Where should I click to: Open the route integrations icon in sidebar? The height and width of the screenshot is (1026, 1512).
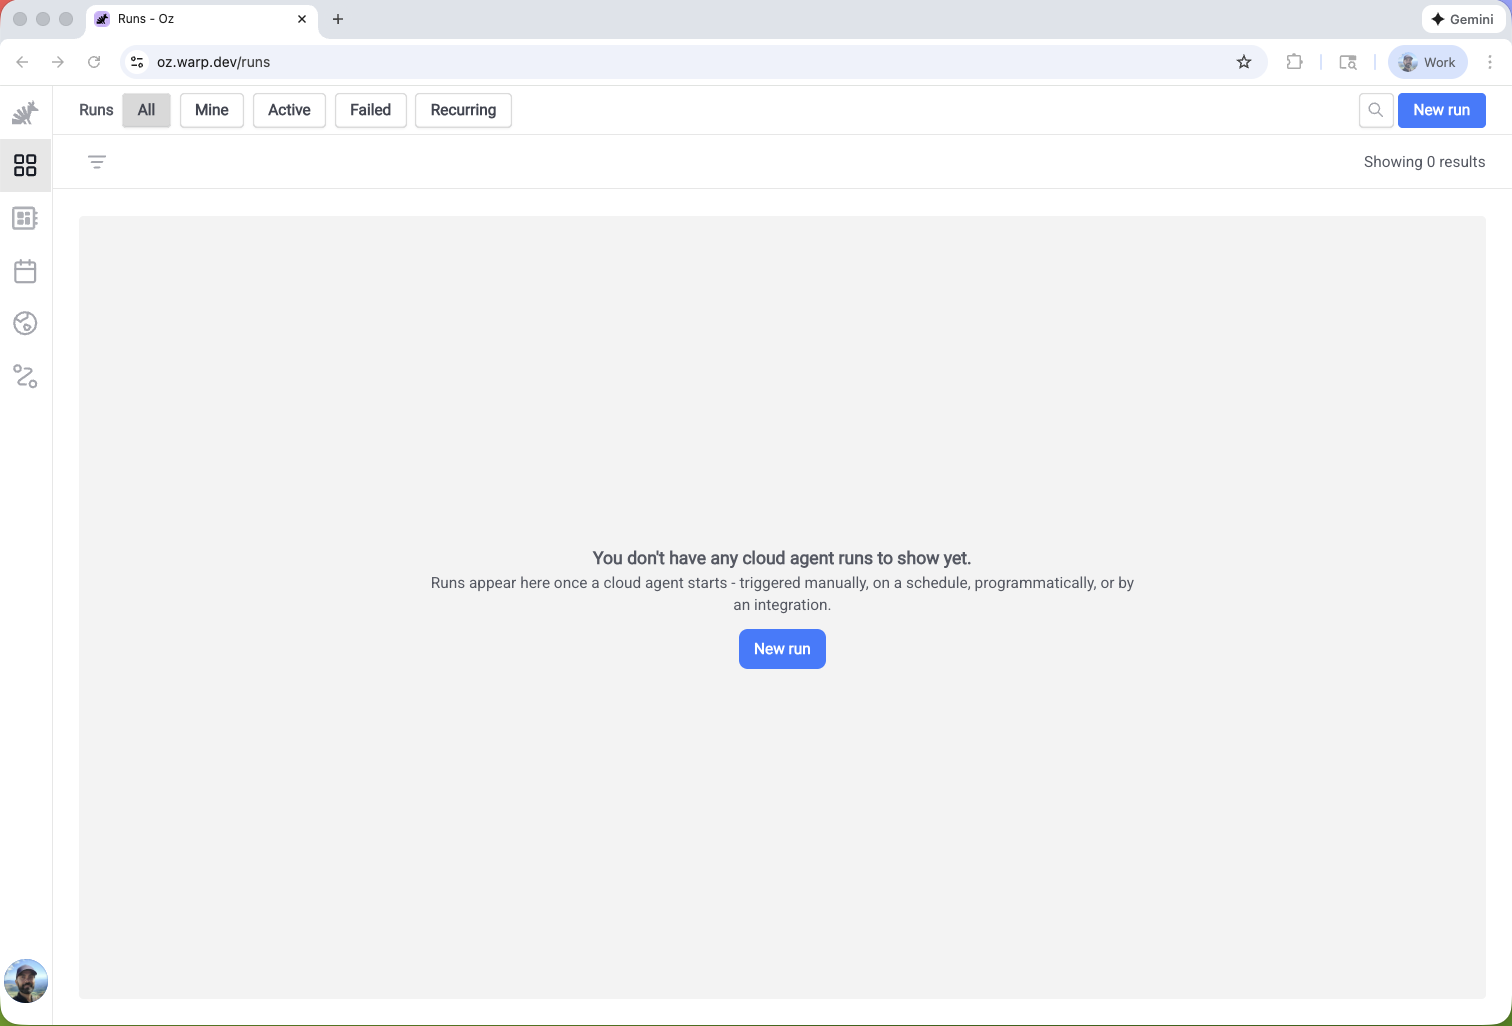tap(25, 376)
